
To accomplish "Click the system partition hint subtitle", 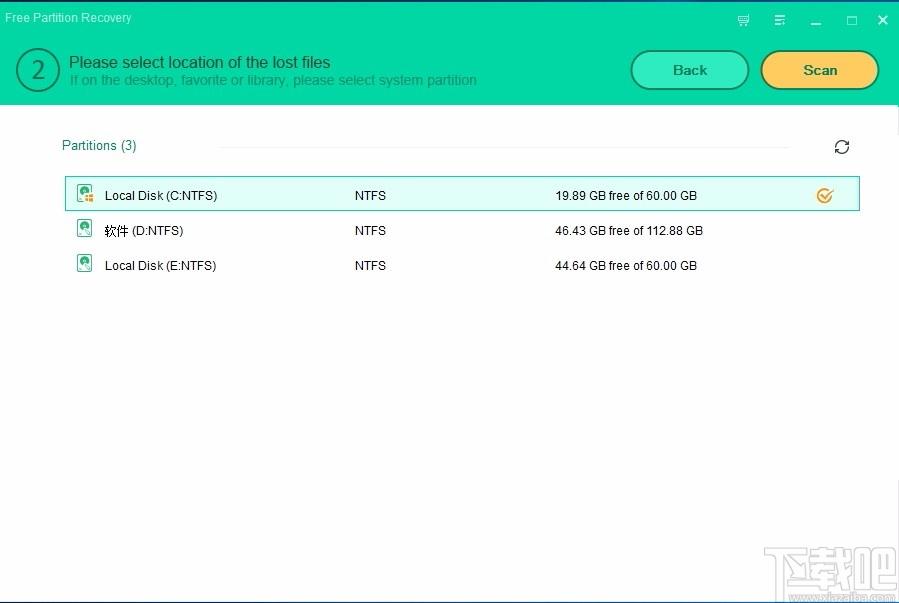I will point(273,80).
